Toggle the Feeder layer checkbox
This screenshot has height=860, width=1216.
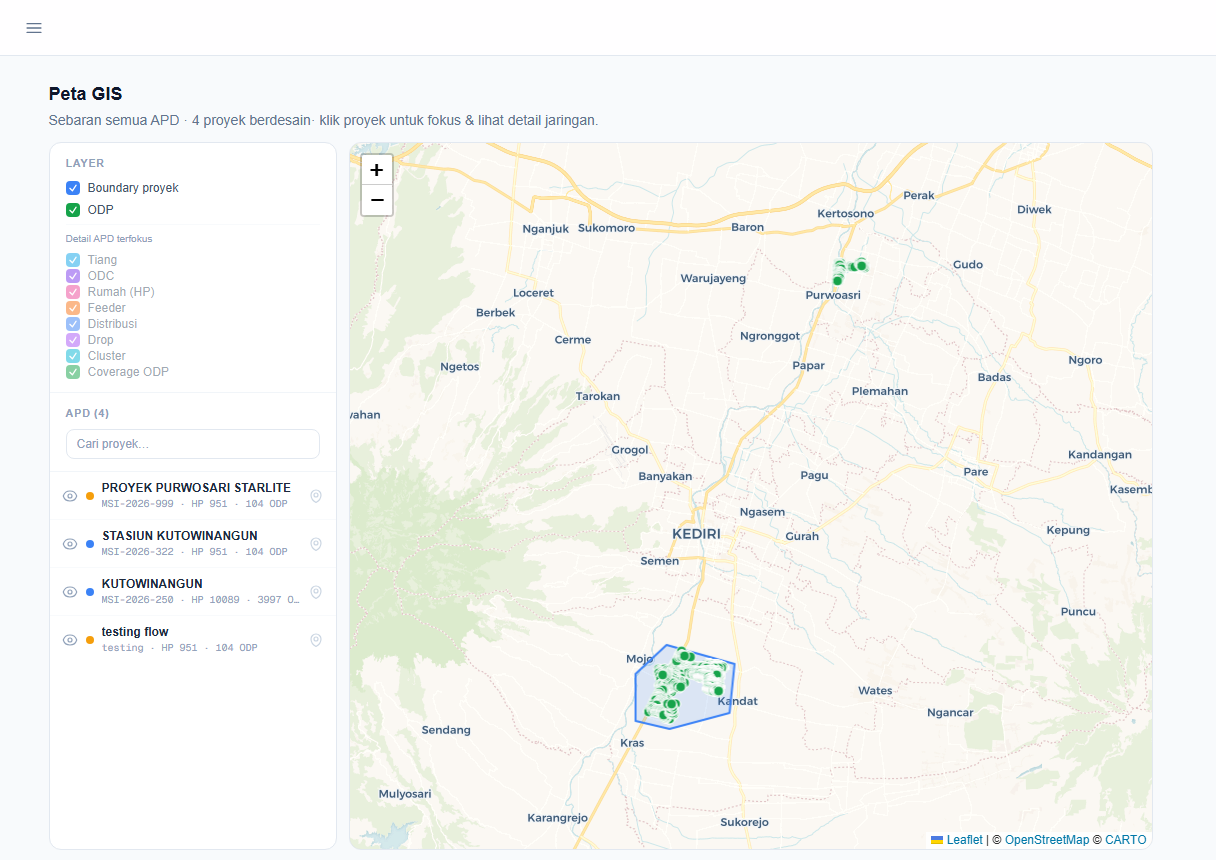click(73, 308)
